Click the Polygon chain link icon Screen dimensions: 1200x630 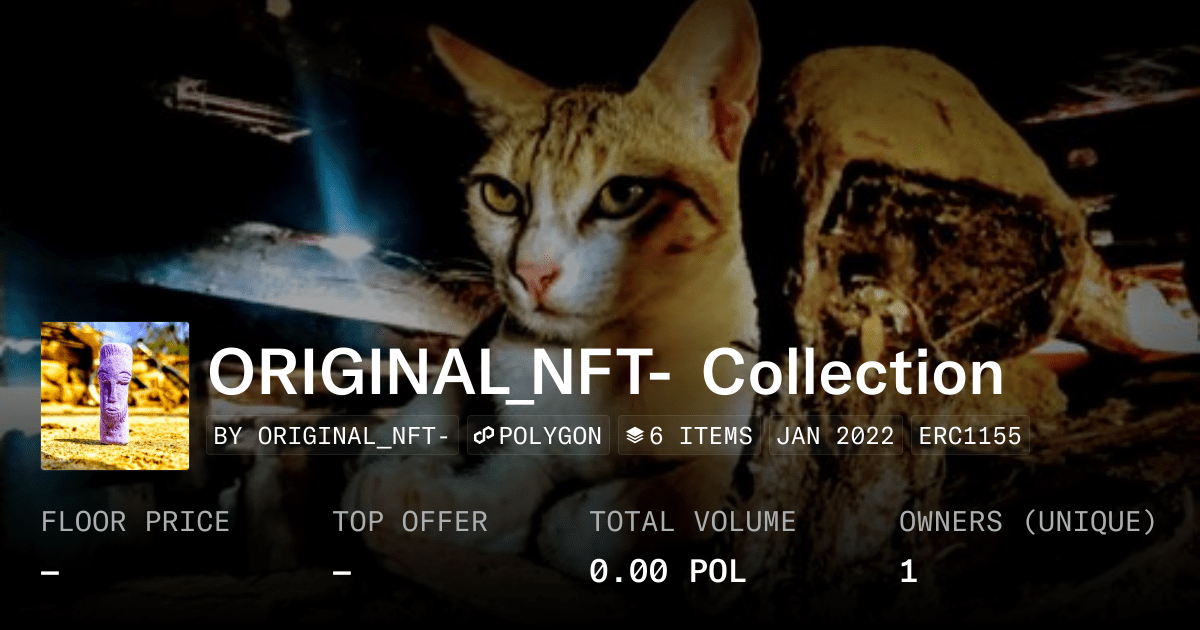484,436
